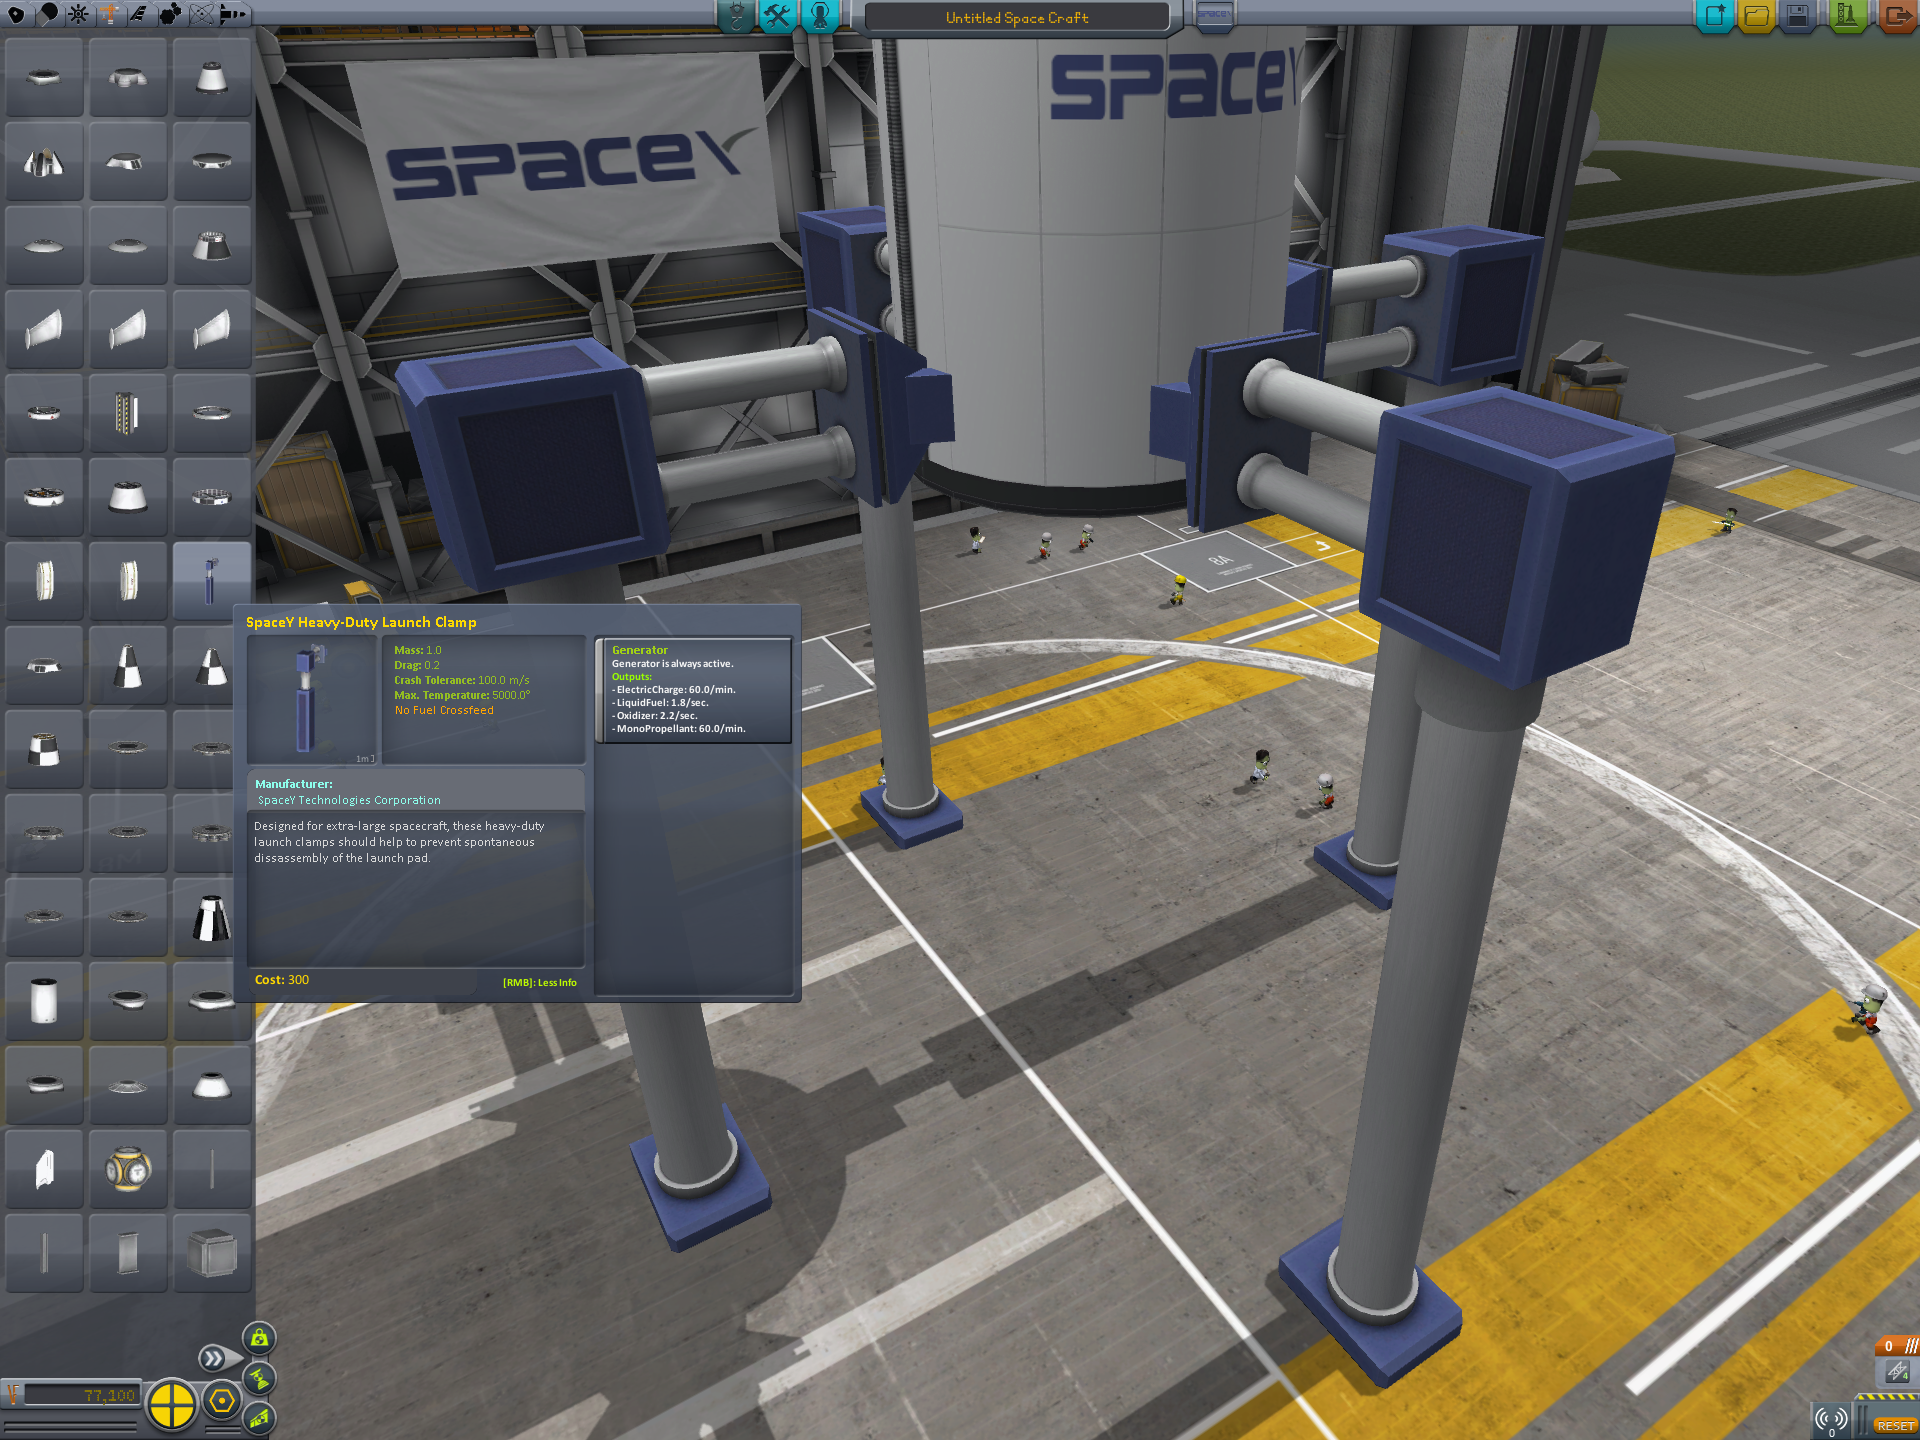Click the Cost: 300 label in tooltip
The width and height of the screenshot is (1920, 1440).
(282, 980)
